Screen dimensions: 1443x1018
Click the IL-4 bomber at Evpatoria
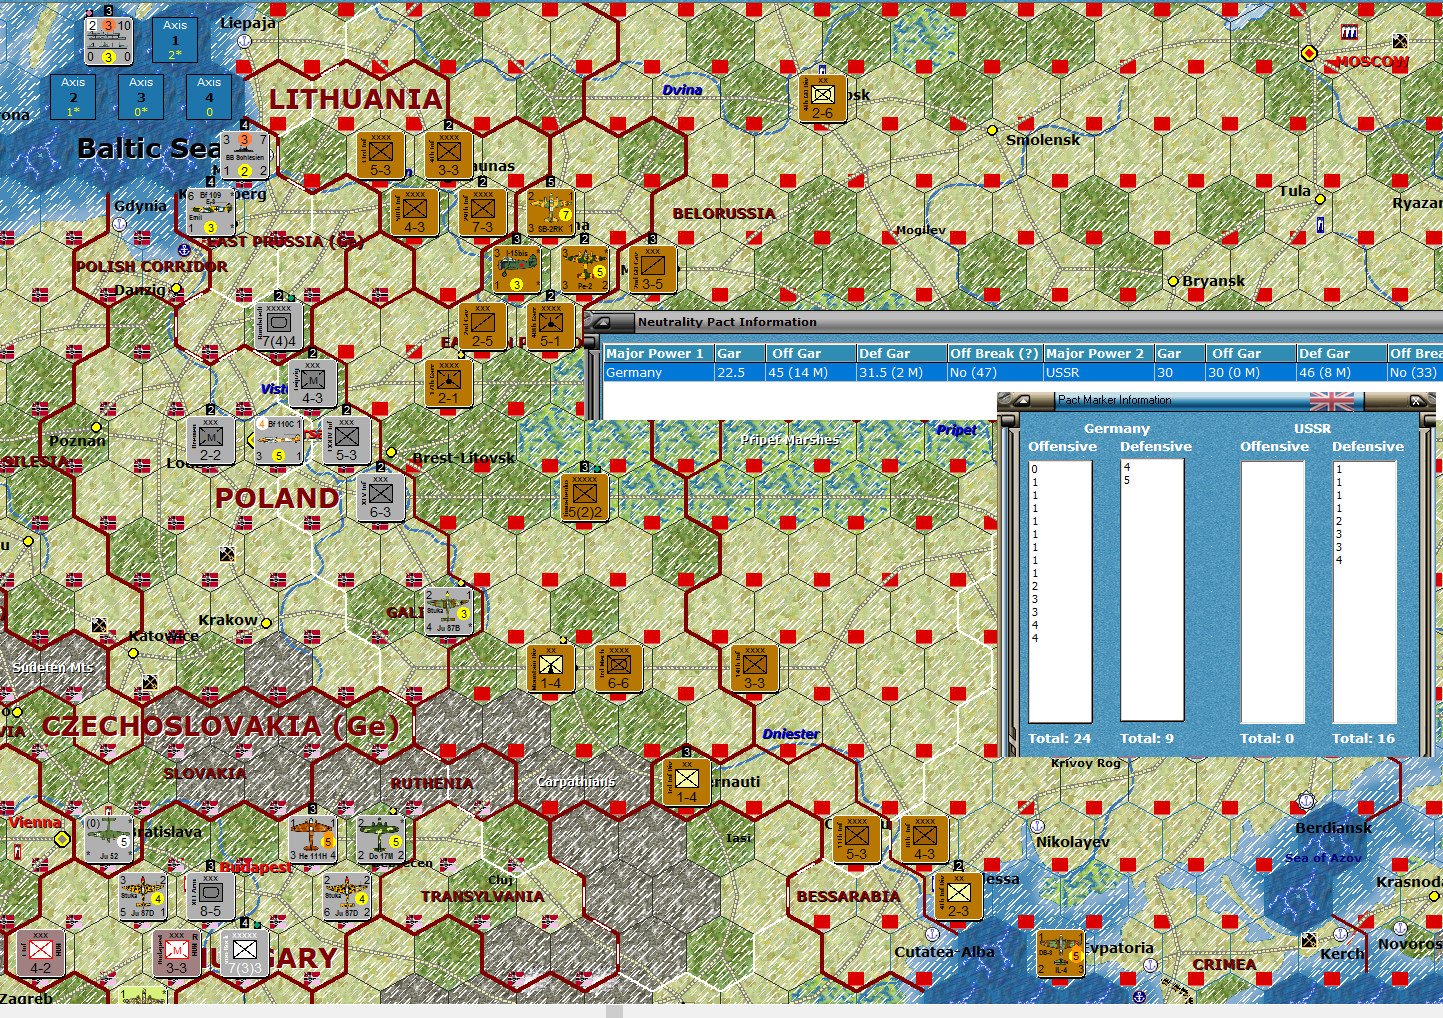[x=1060, y=953]
